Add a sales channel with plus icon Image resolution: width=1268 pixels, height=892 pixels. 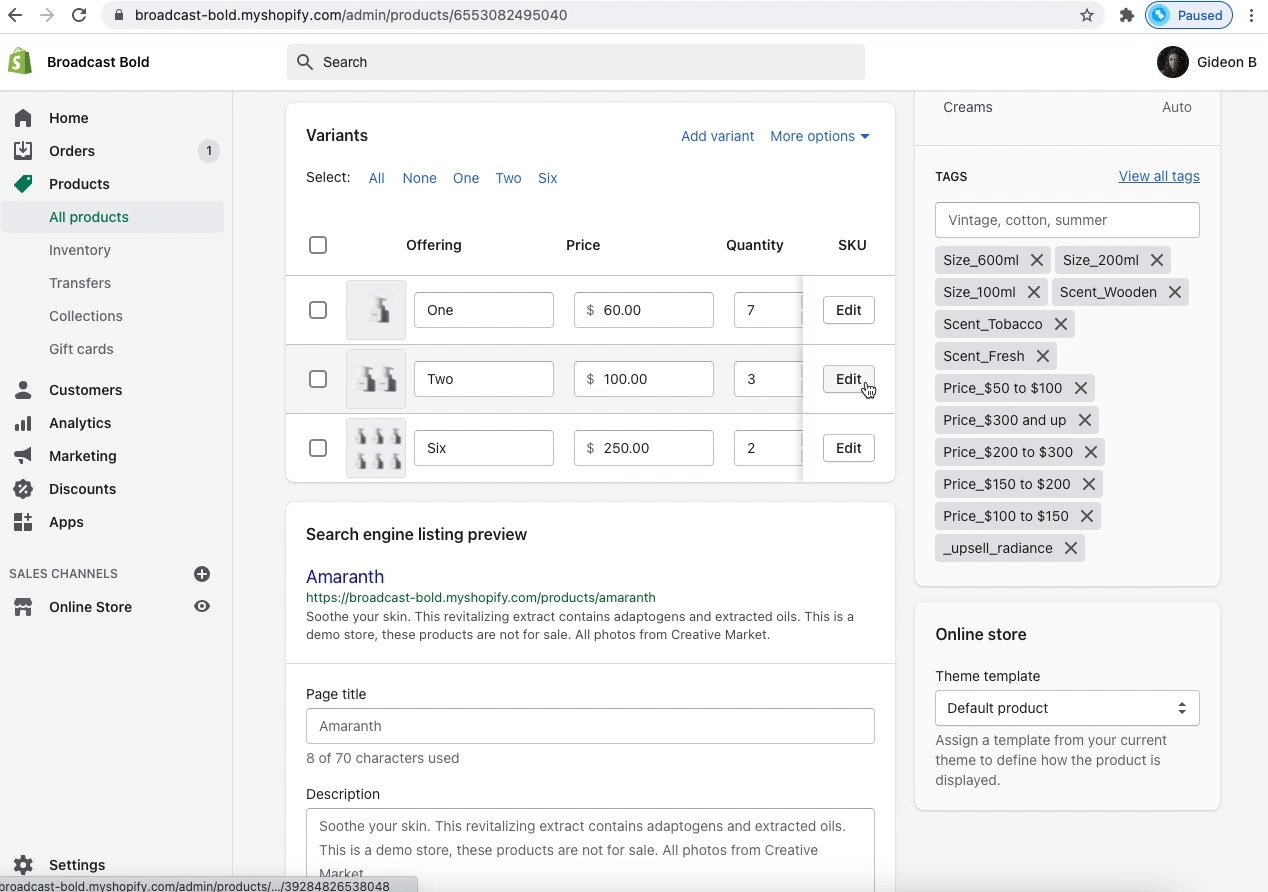202,574
